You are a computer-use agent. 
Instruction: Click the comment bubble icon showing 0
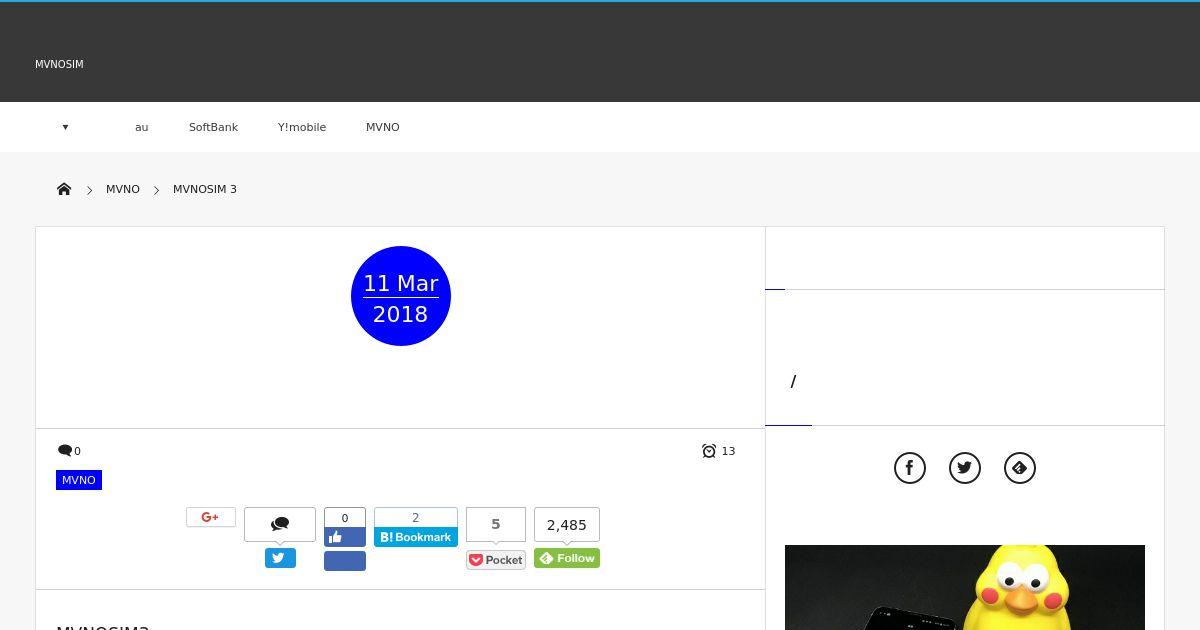(65, 451)
